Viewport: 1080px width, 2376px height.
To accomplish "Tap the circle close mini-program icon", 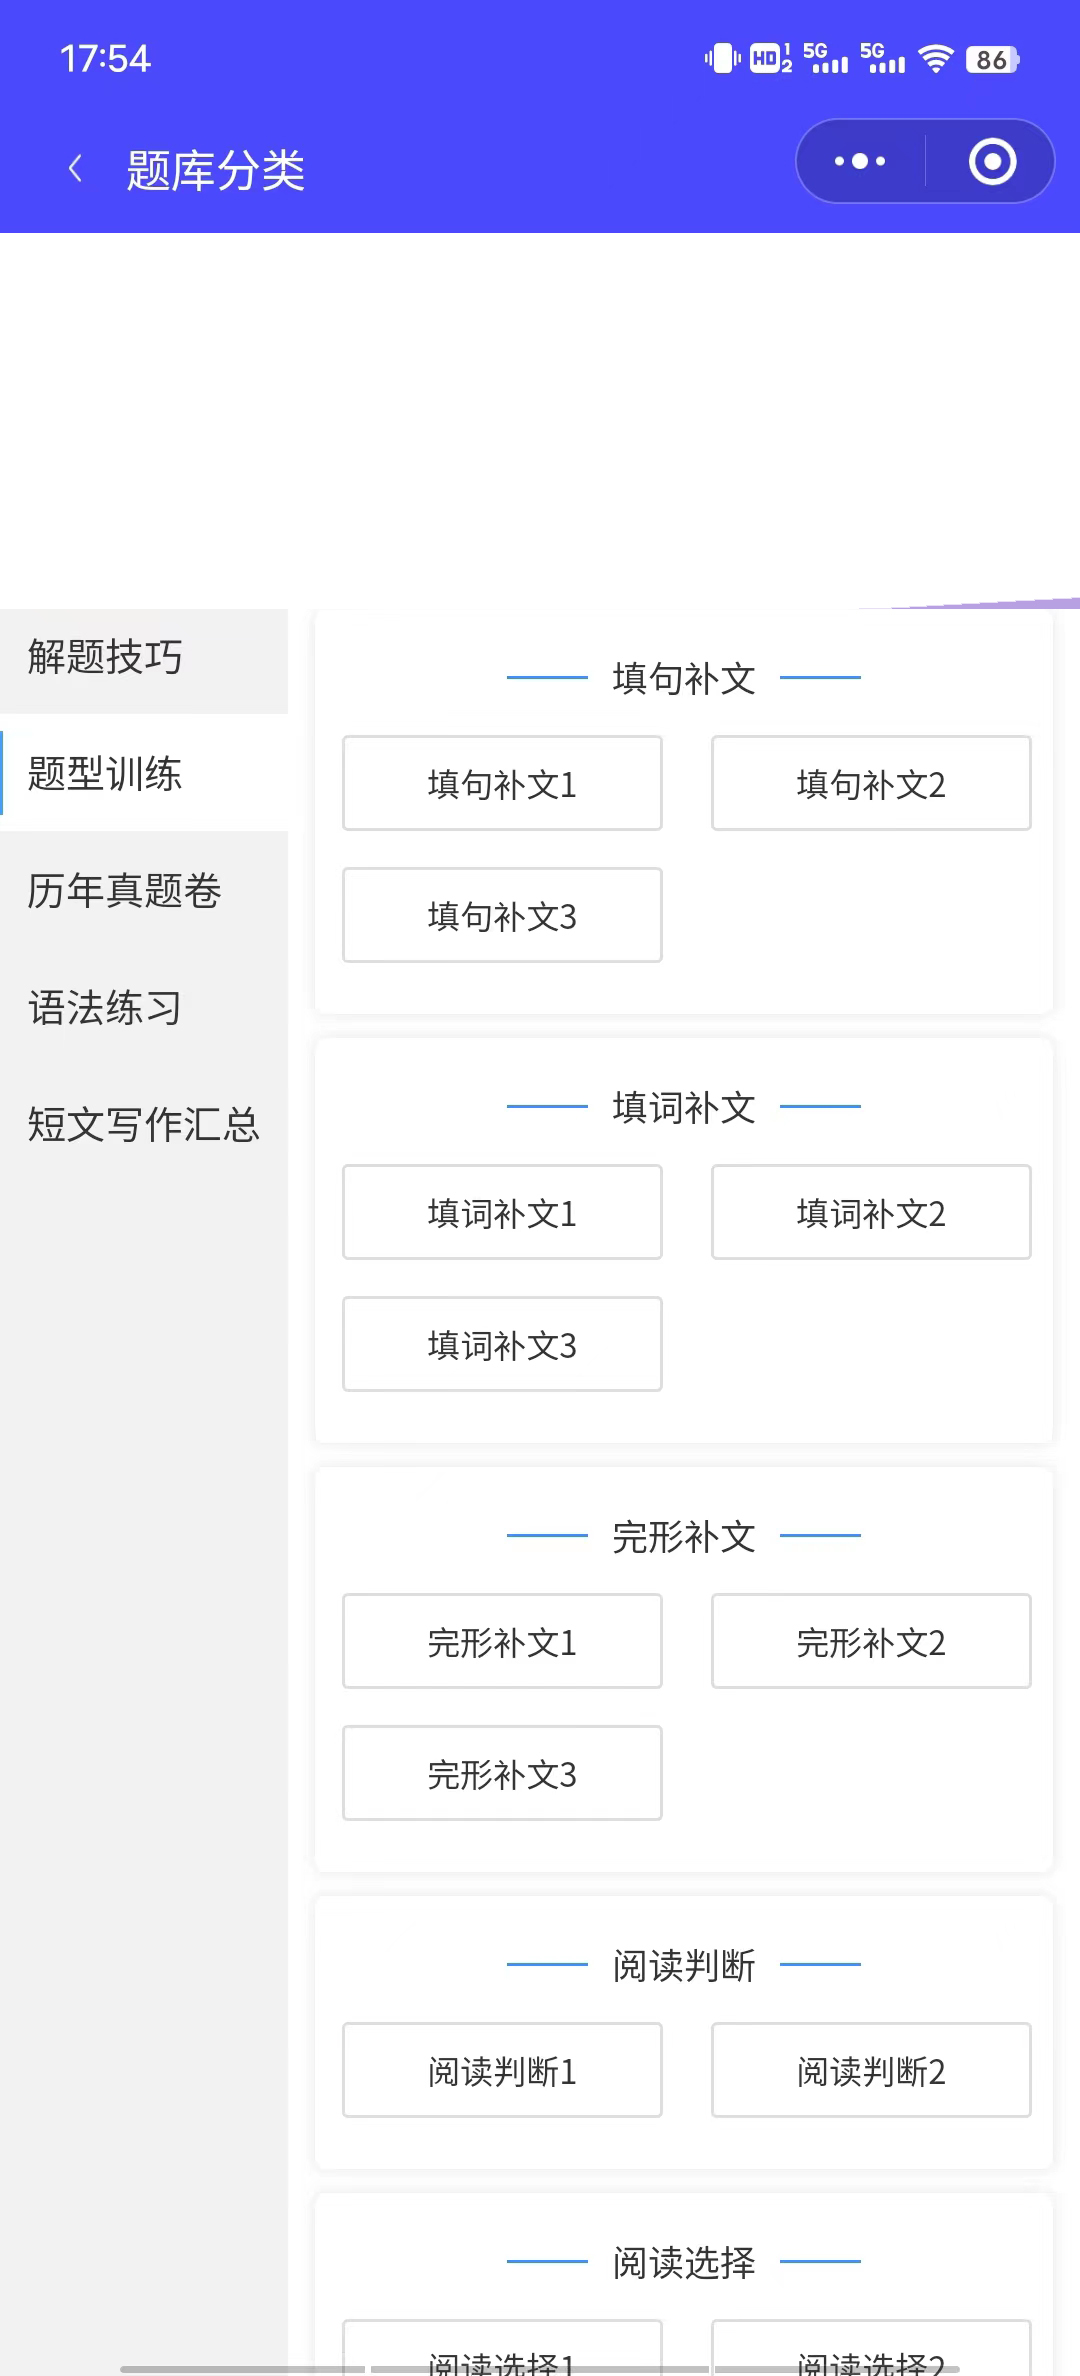I will tap(992, 161).
